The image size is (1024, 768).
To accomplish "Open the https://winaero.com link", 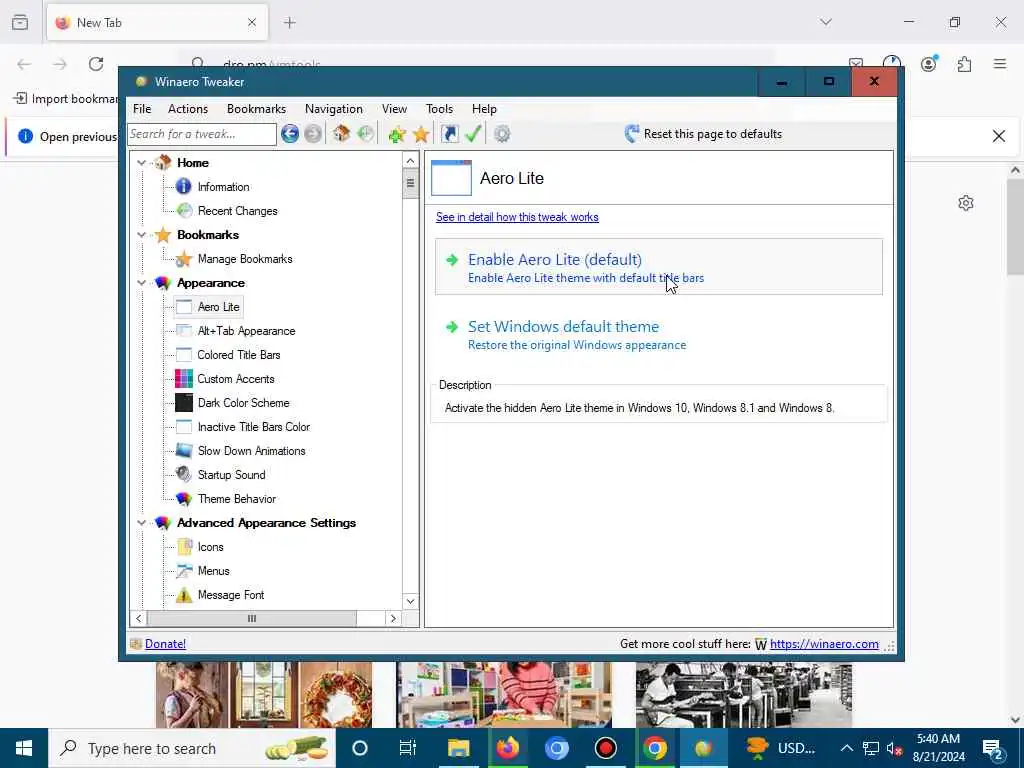I will (824, 644).
